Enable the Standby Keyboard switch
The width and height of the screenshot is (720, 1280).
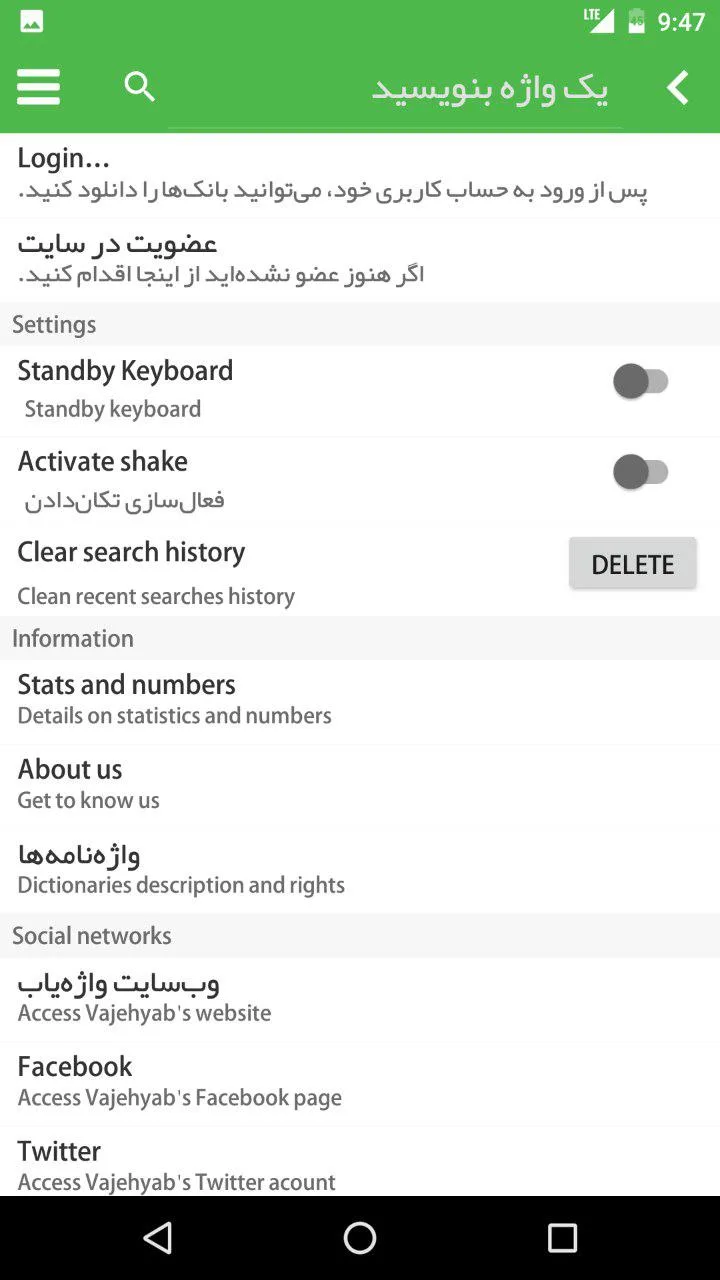click(641, 381)
